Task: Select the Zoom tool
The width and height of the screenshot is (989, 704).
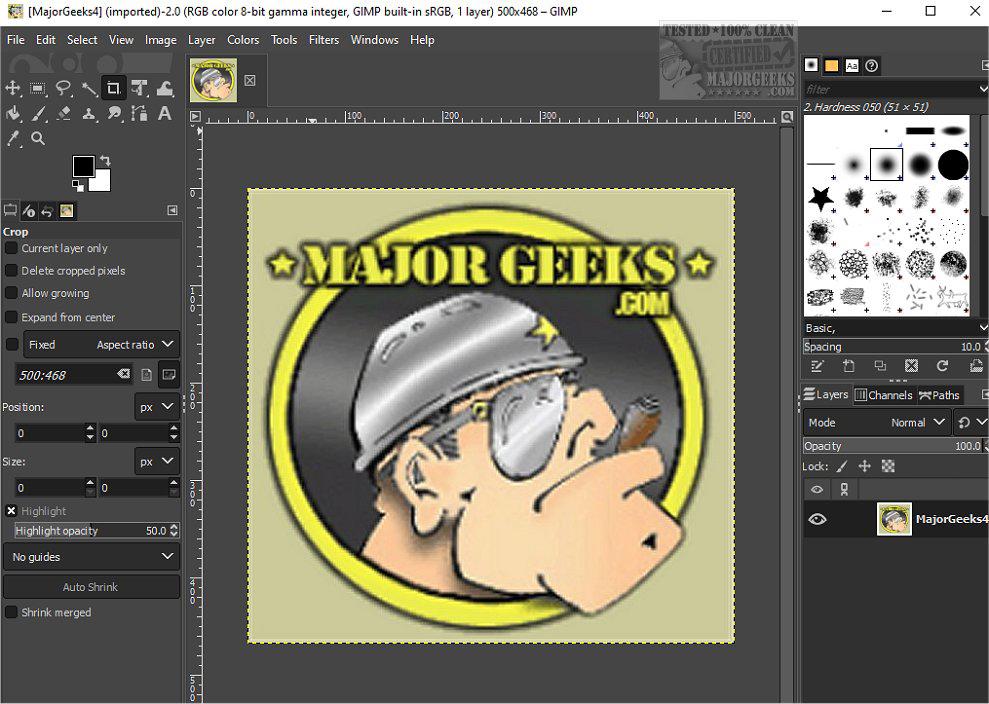Action: tap(39, 138)
